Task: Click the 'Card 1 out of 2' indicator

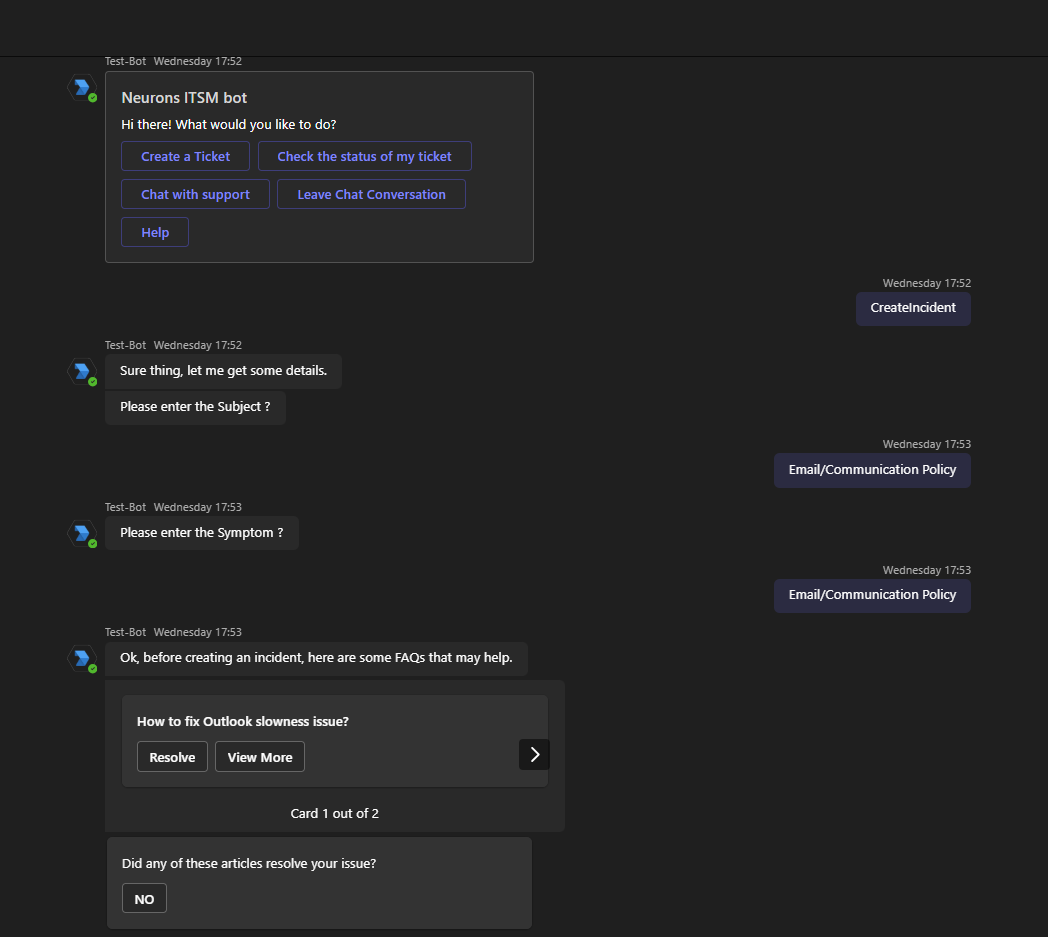Action: (x=334, y=813)
